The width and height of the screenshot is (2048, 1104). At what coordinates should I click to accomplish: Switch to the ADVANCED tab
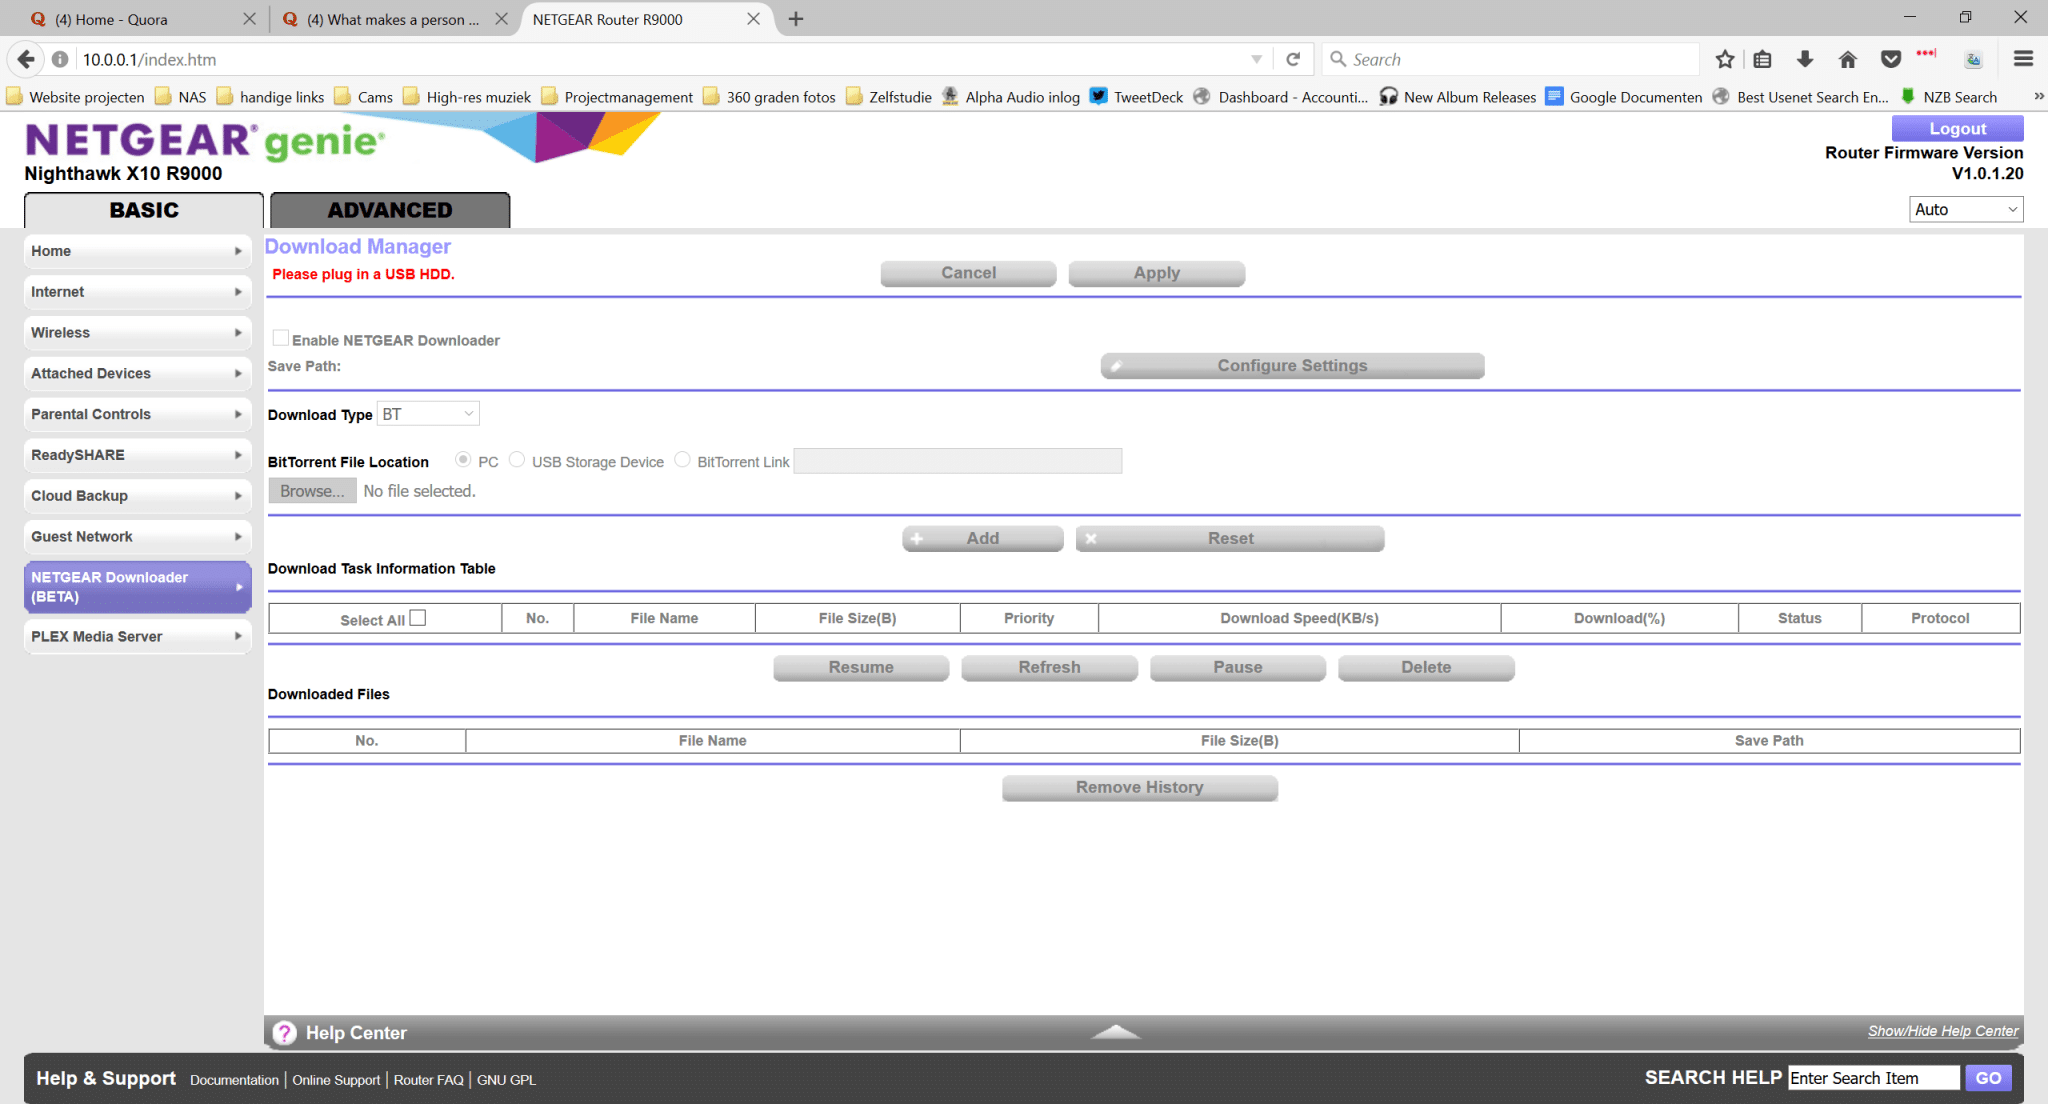coord(390,210)
